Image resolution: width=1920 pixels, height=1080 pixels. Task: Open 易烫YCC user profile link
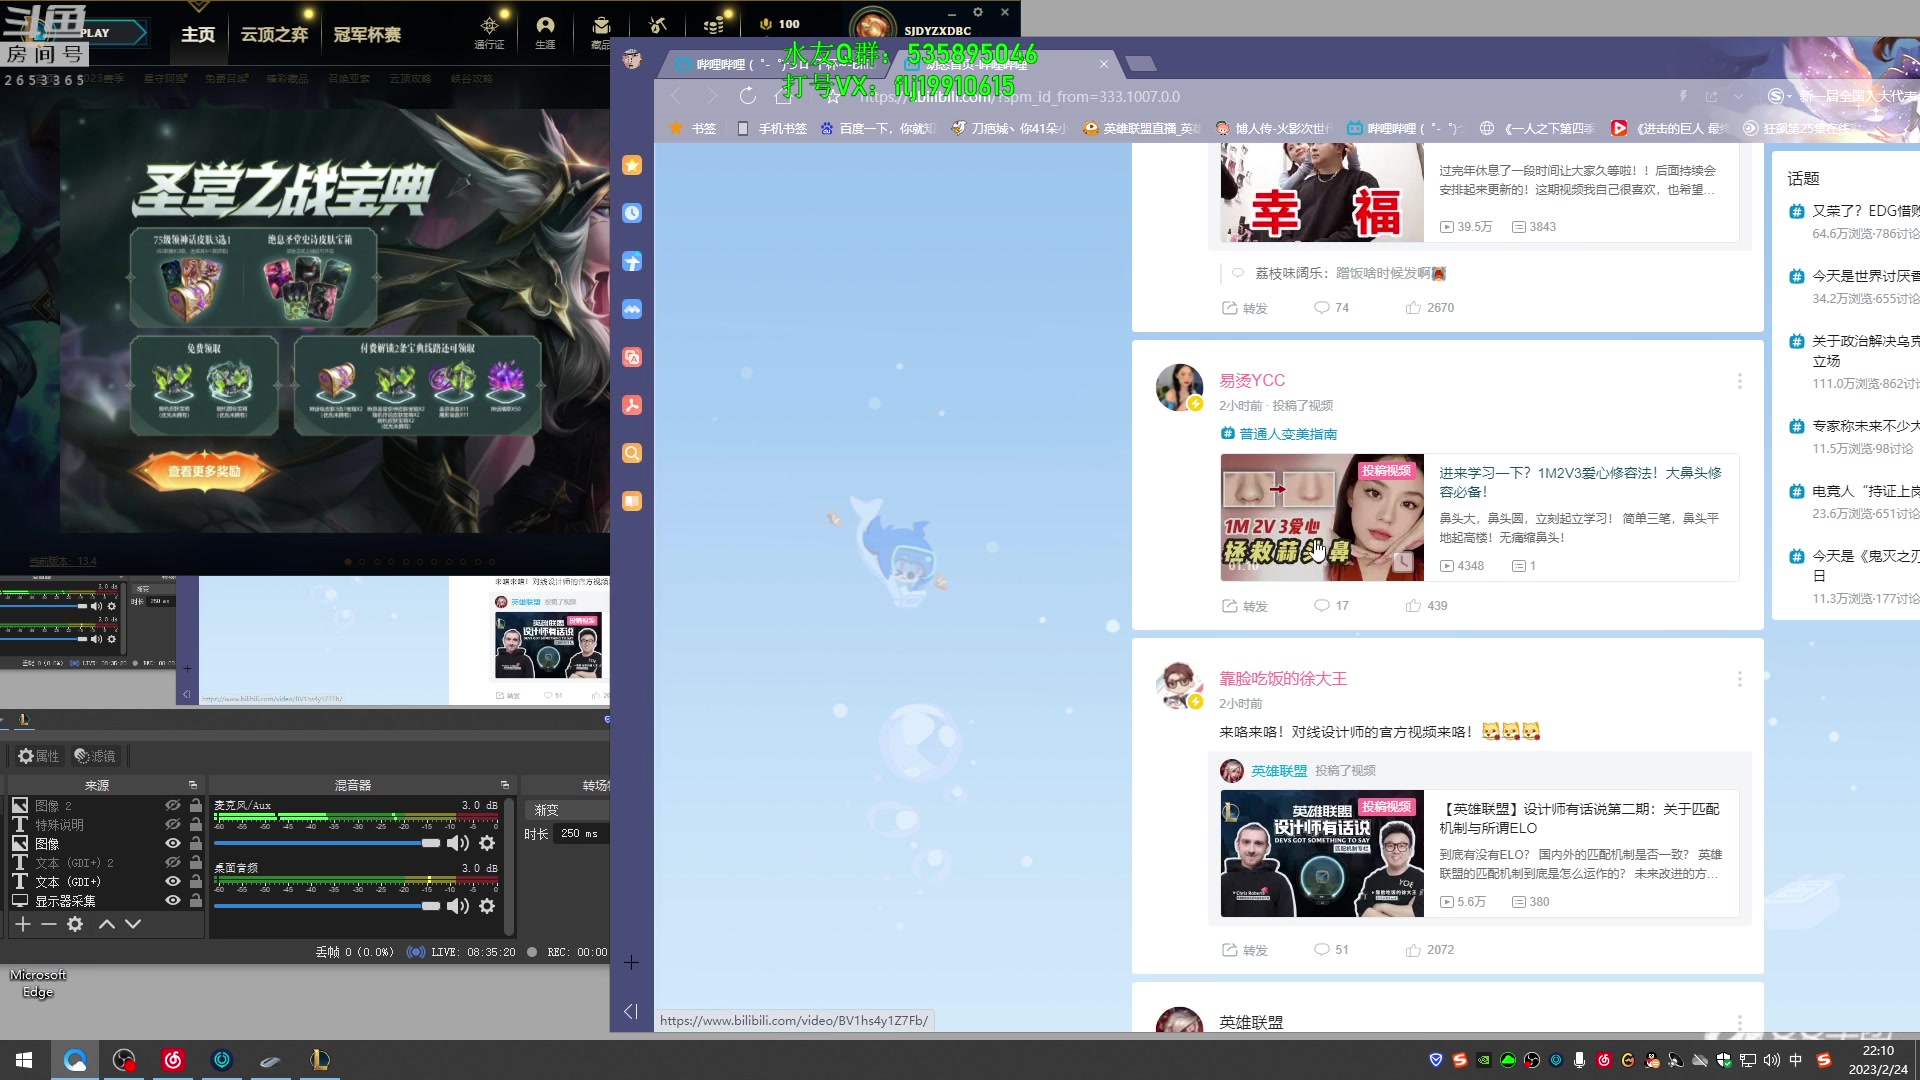point(1252,380)
